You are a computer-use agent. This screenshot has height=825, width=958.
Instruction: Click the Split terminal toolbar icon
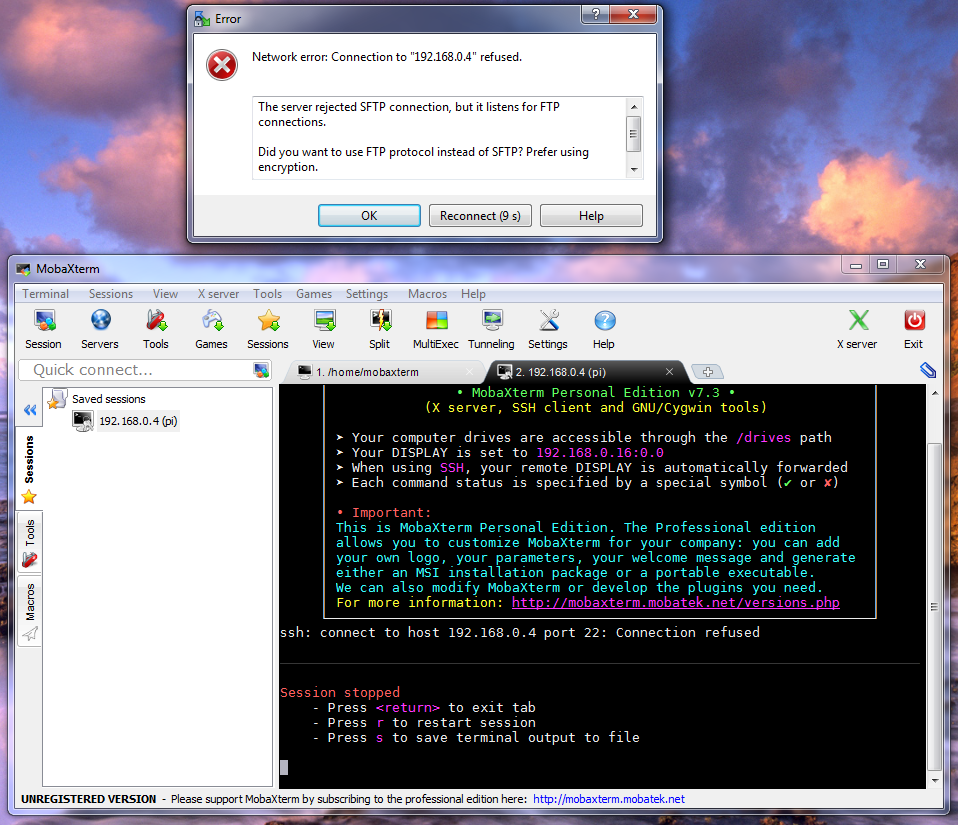click(x=379, y=329)
